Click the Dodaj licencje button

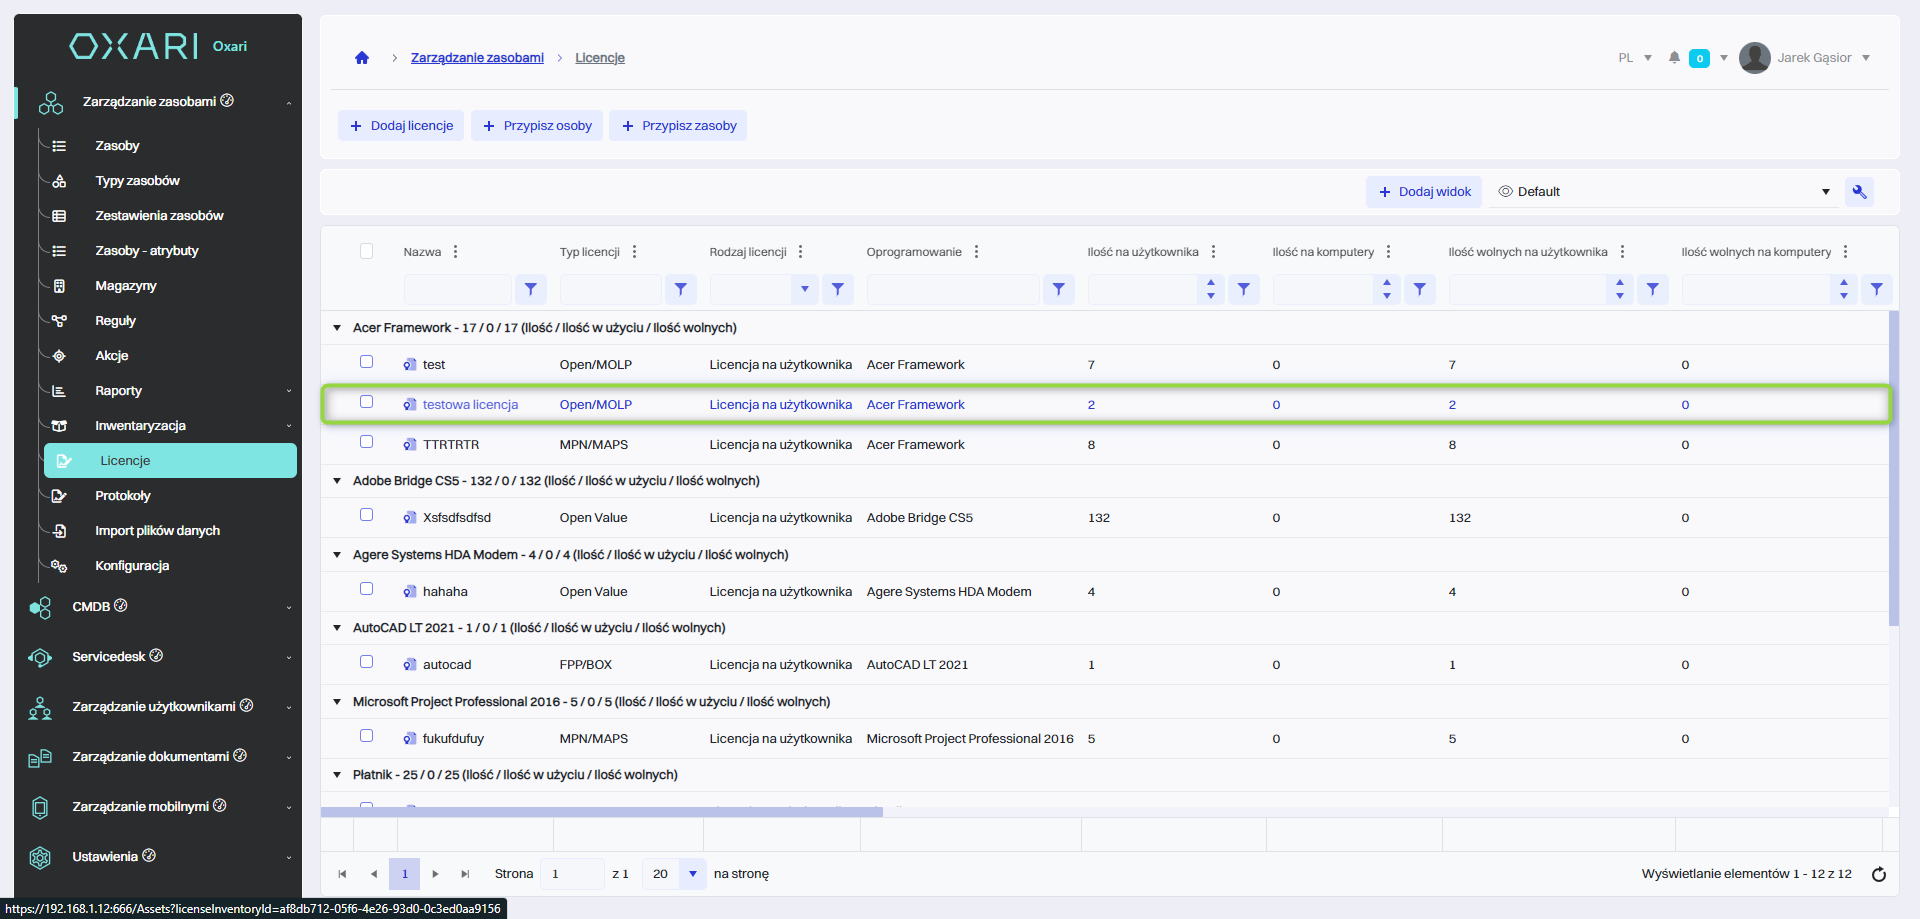point(401,126)
